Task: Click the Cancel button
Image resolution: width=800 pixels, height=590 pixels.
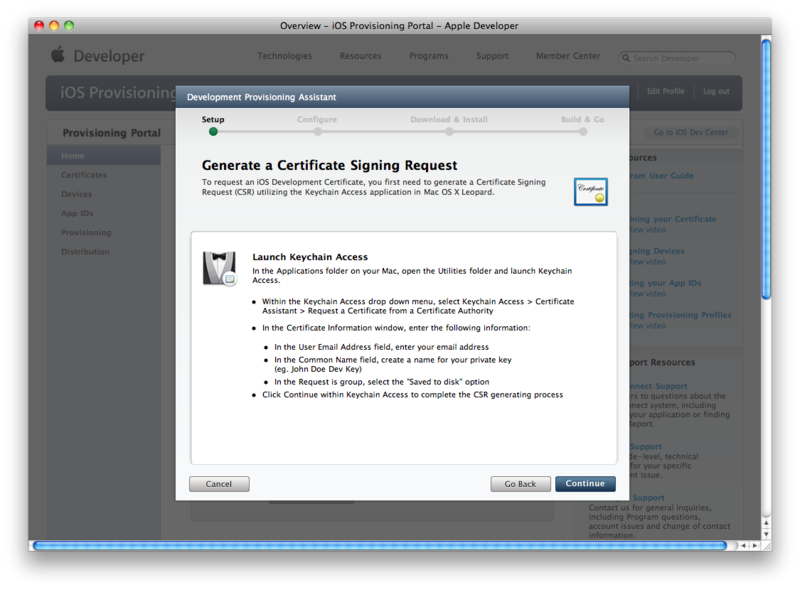Action: pos(219,484)
